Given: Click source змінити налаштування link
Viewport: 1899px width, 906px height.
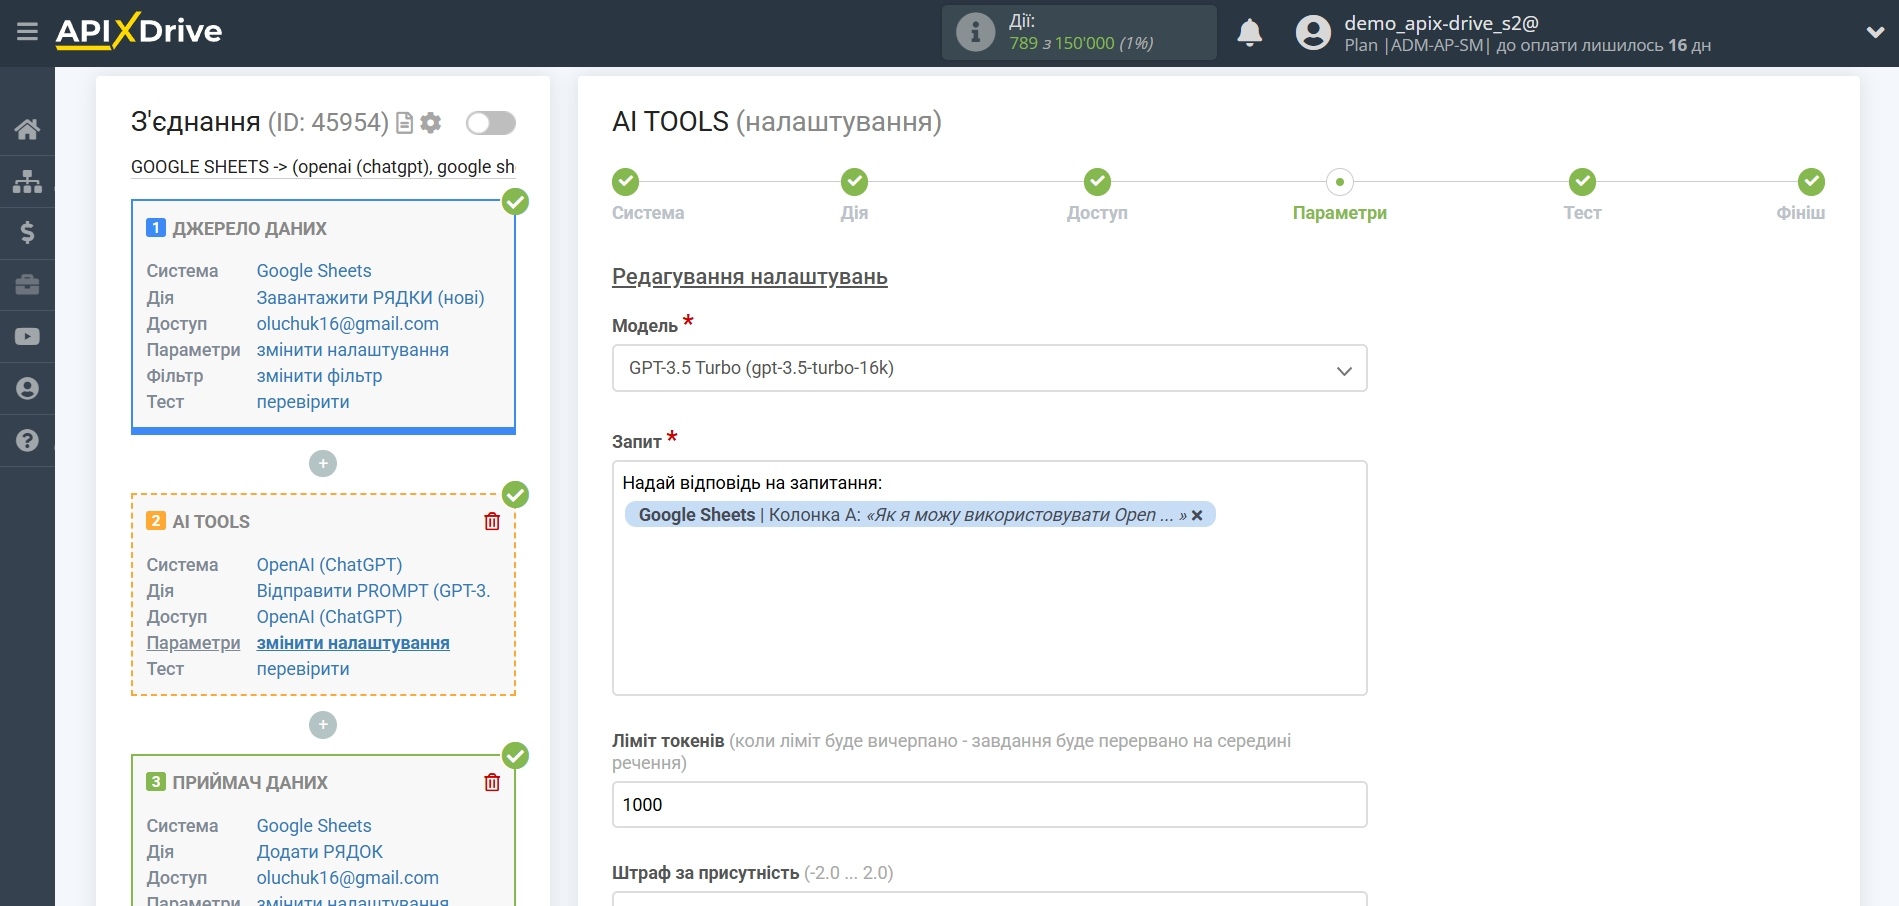Looking at the screenshot, I should [353, 350].
